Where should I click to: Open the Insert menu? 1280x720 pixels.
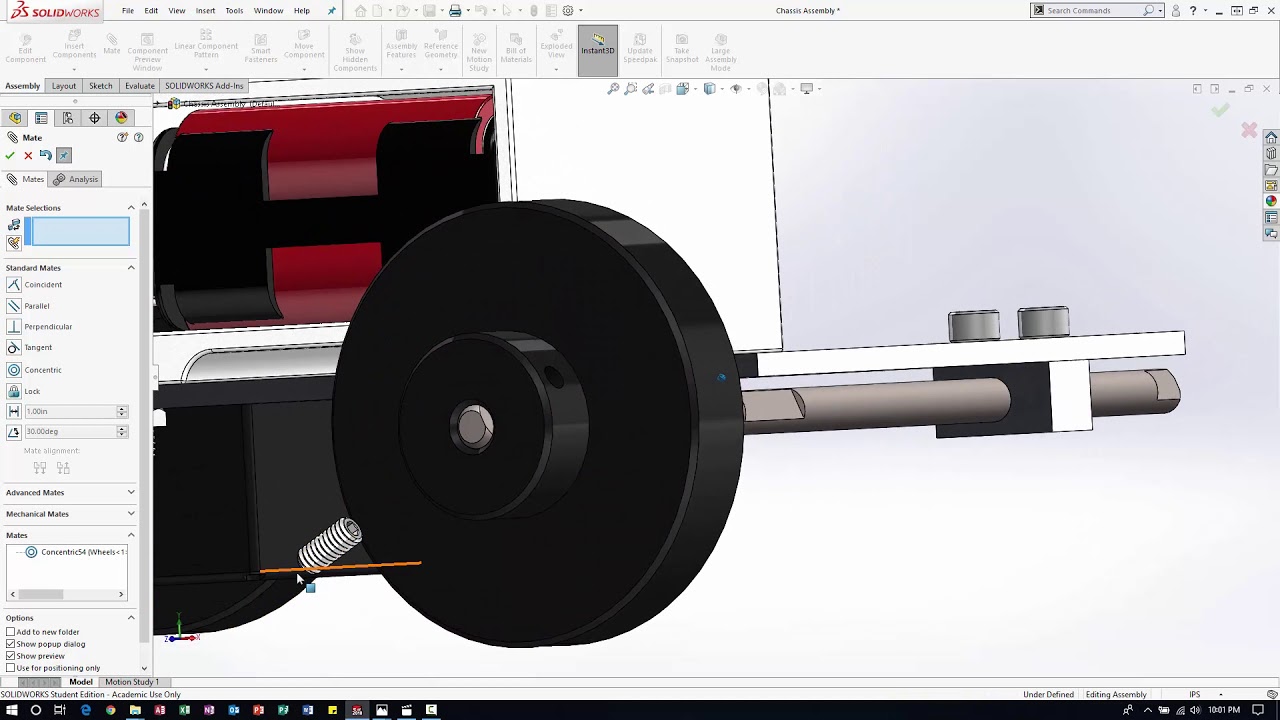coord(205,10)
